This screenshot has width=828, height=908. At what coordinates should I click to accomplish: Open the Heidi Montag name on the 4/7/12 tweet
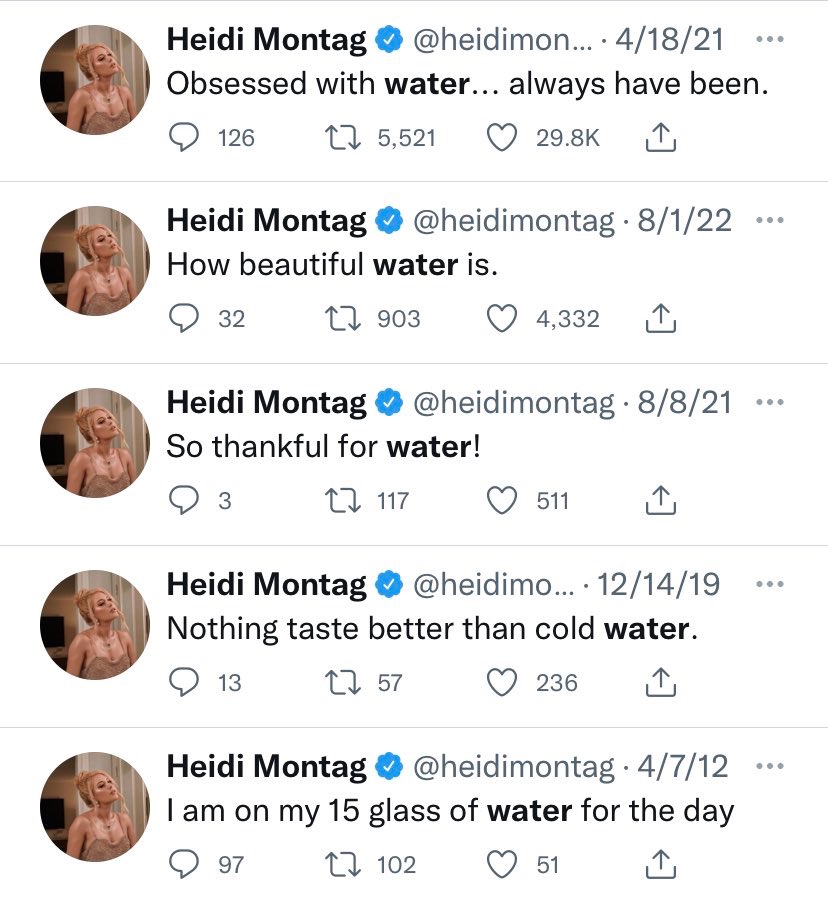click(266, 766)
